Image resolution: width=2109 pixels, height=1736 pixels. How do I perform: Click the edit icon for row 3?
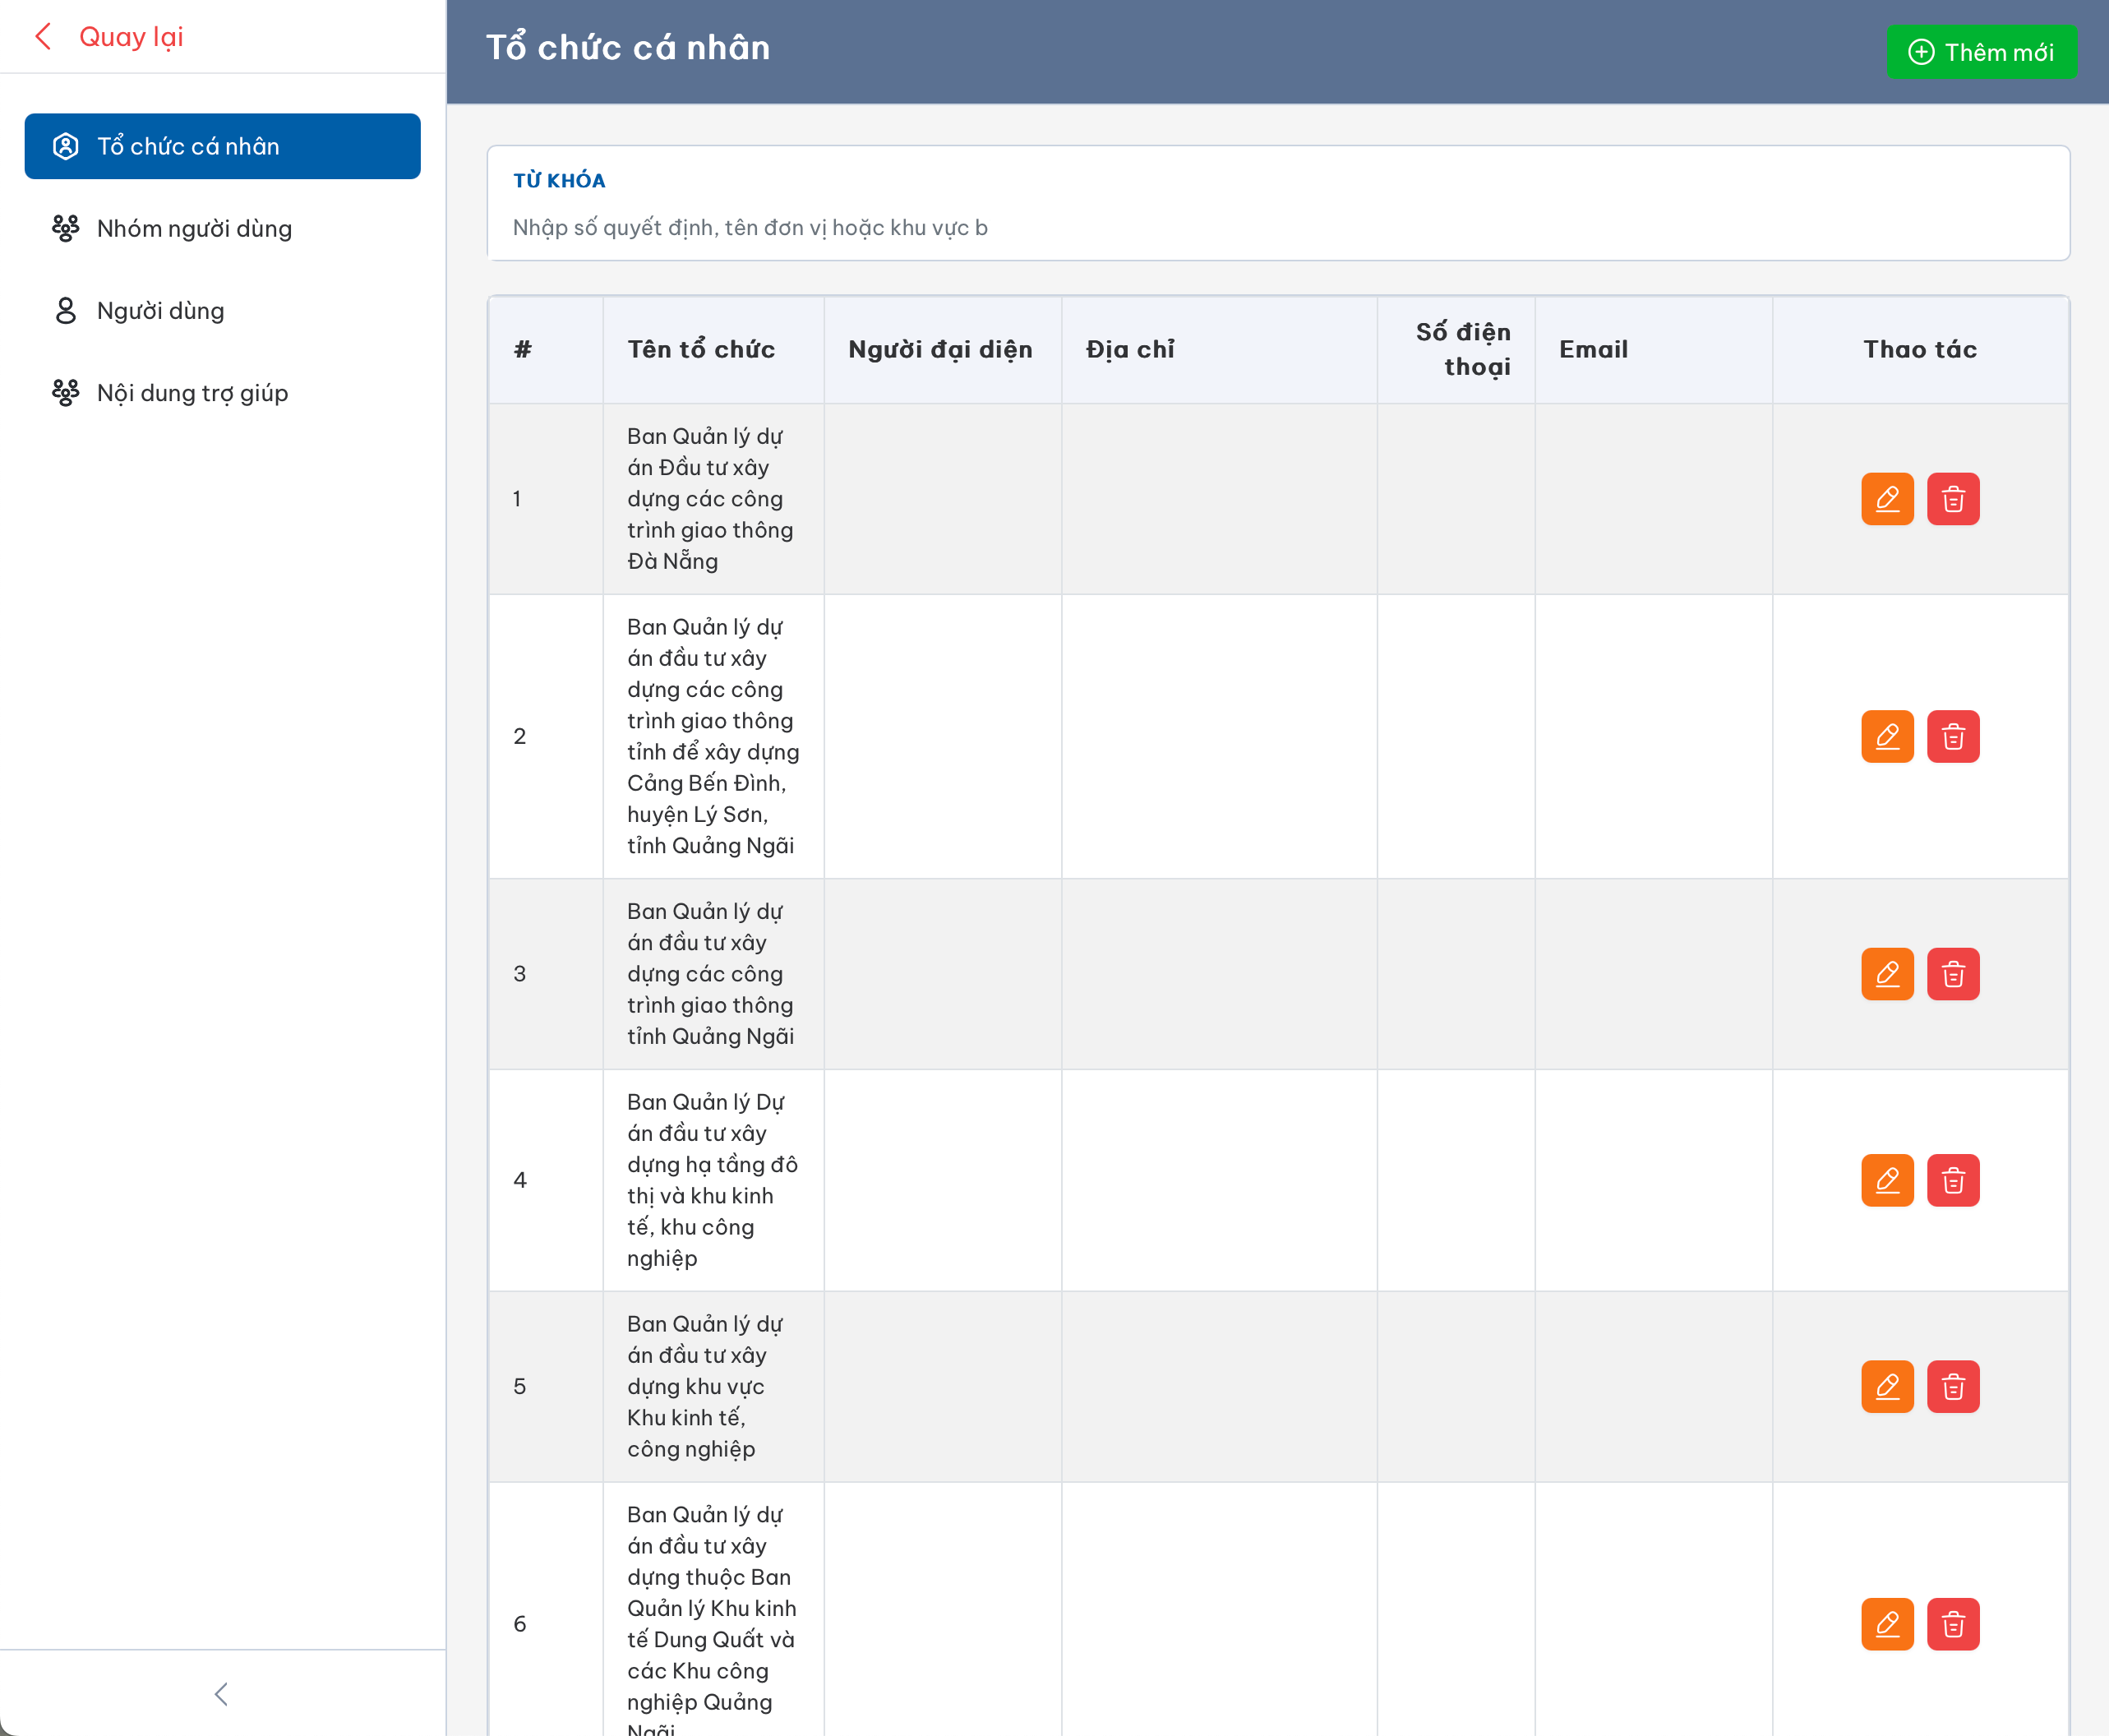[1886, 973]
